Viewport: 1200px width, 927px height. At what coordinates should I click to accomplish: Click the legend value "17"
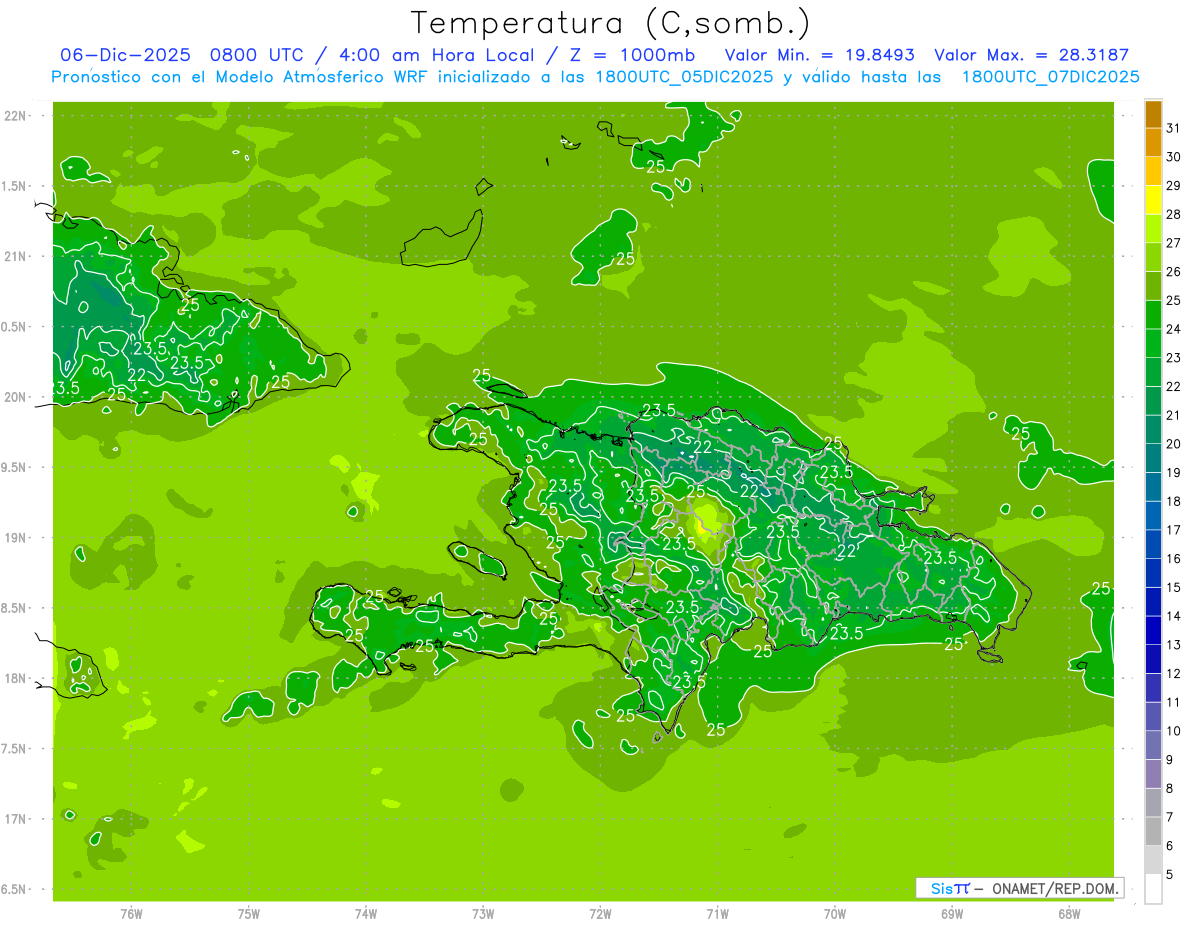point(1173,530)
